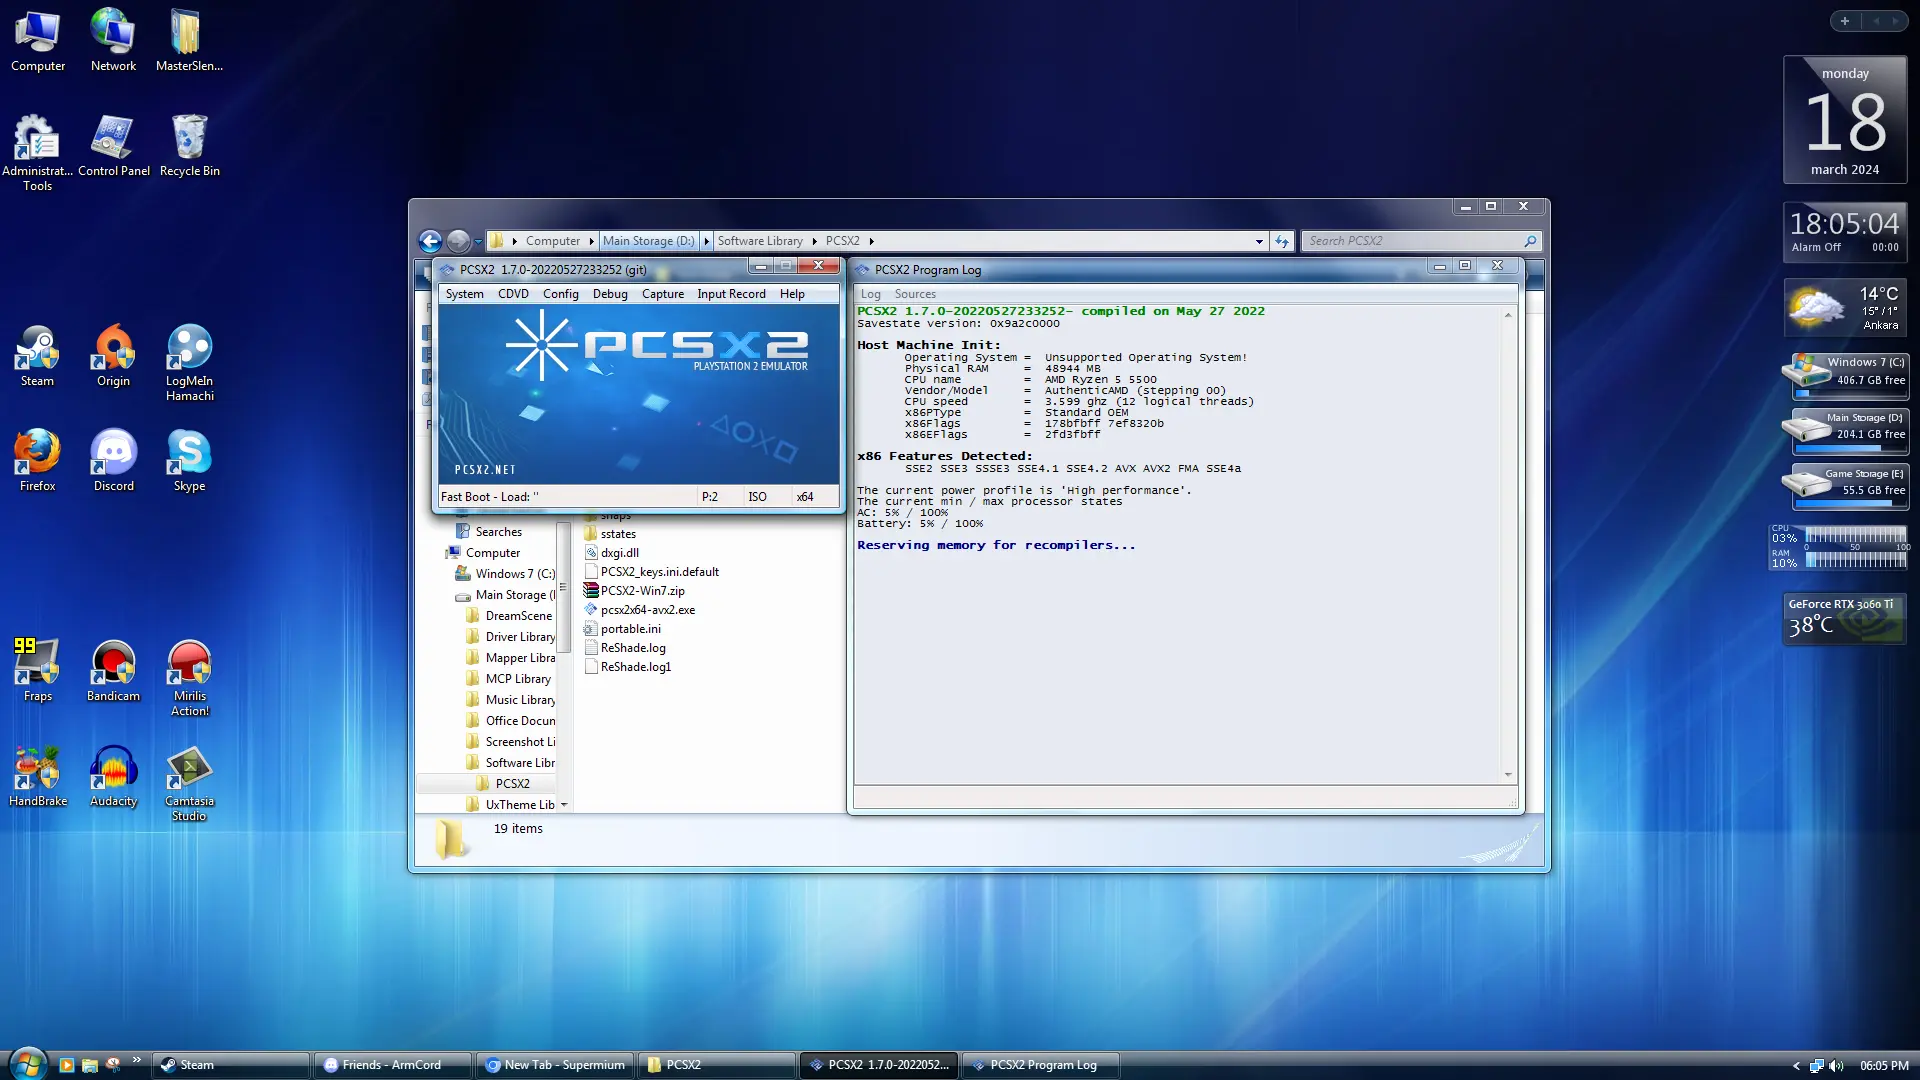Select the Steam desktop shortcut
Screen dimensions: 1920x1080
pos(37,356)
